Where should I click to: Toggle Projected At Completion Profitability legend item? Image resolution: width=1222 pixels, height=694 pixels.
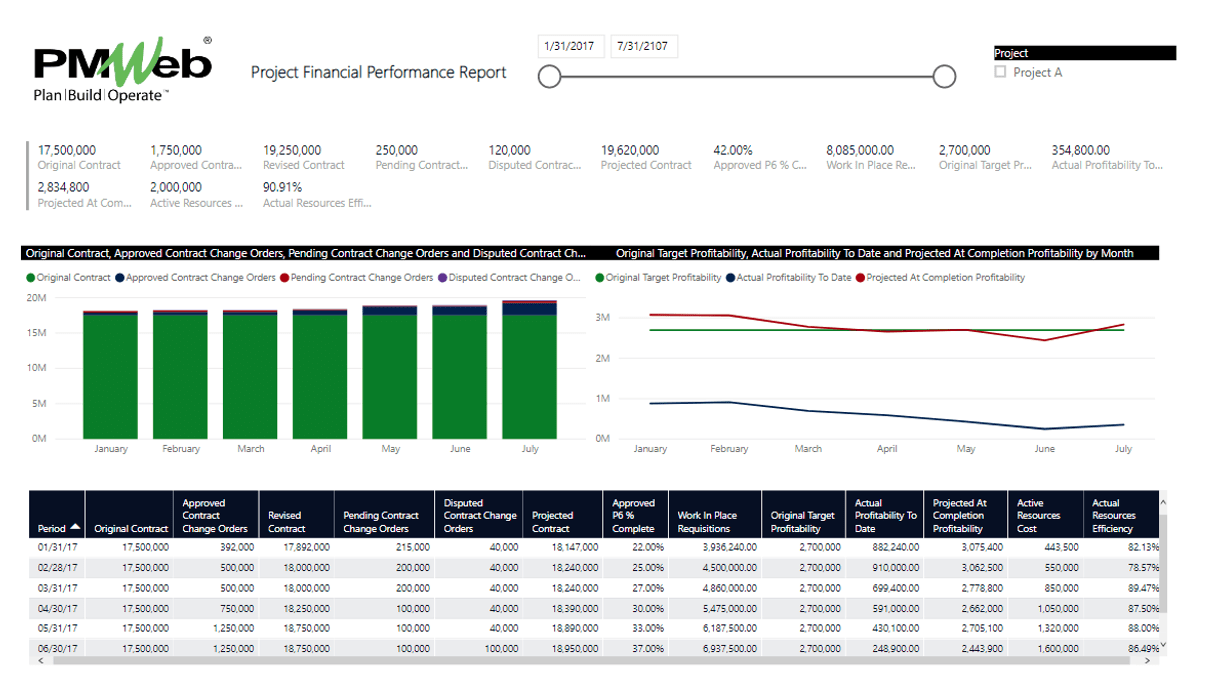tap(940, 278)
